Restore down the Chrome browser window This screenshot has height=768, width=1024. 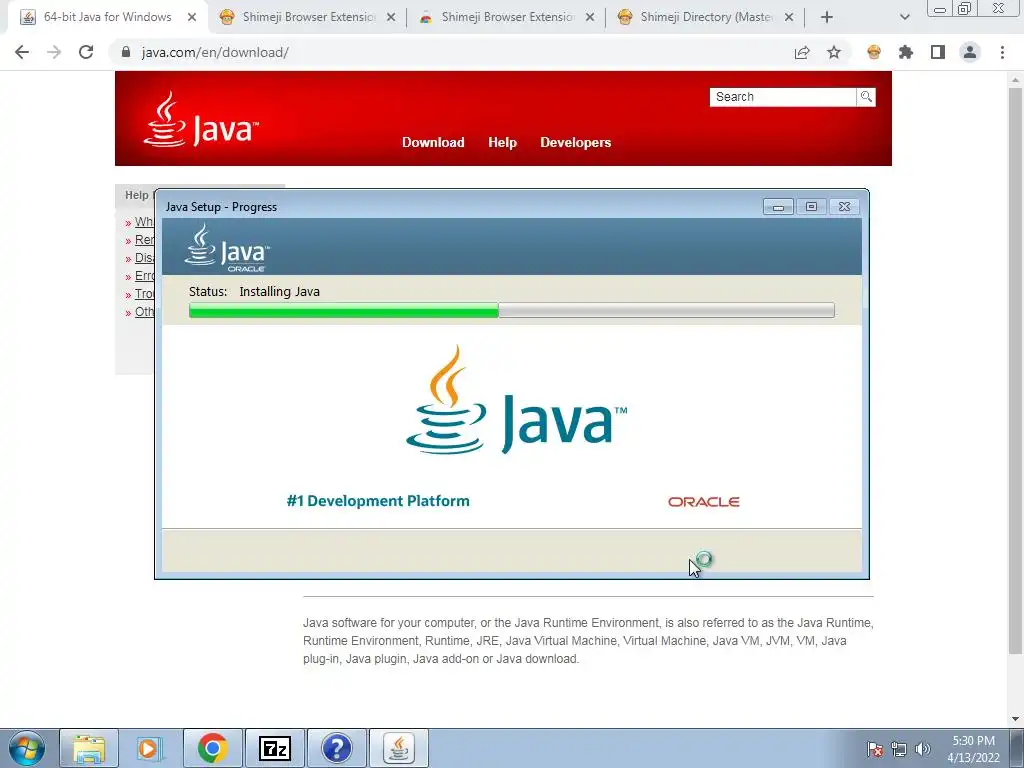pos(965,9)
